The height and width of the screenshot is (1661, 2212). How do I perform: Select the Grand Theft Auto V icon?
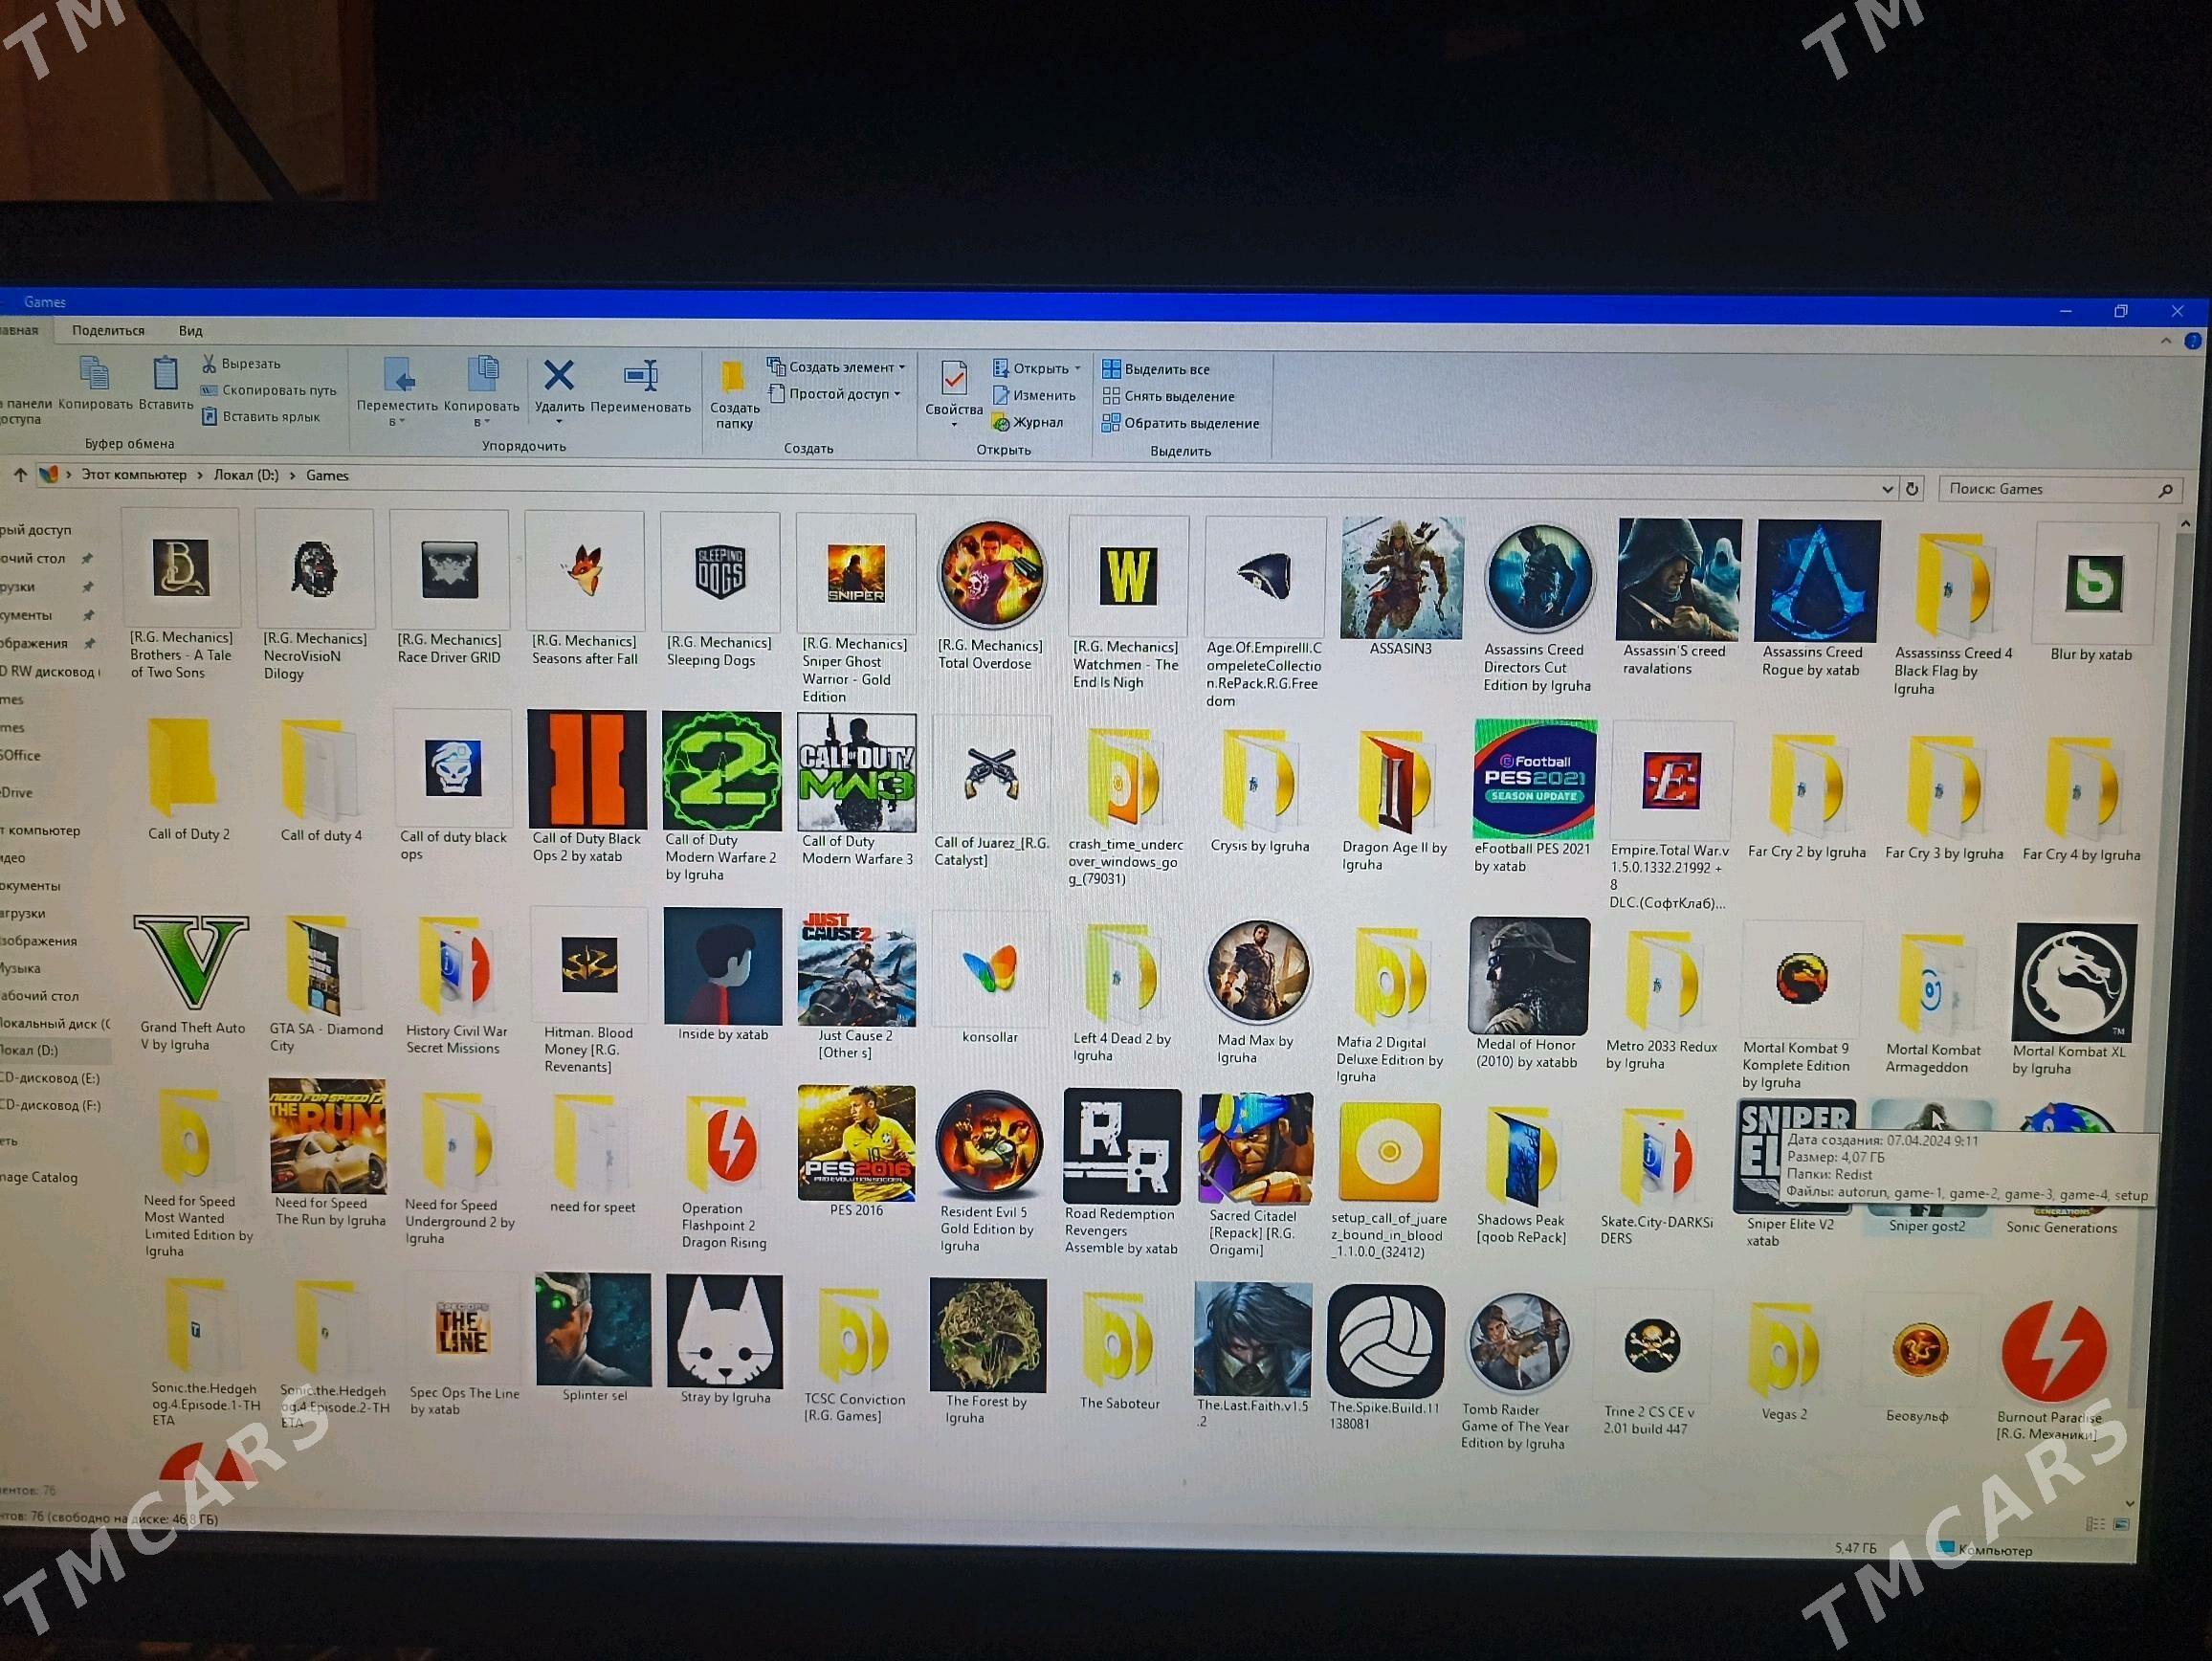pyautogui.click(x=191, y=962)
